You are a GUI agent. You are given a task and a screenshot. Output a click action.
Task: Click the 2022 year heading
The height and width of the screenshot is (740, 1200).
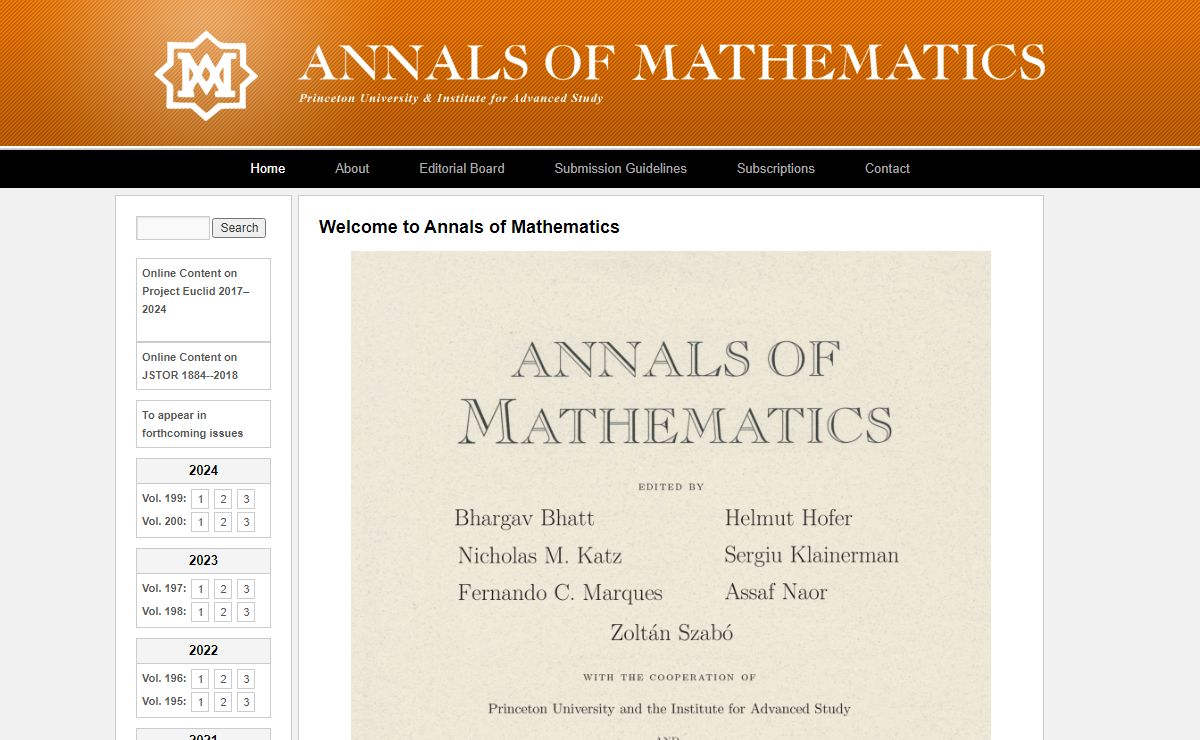pyautogui.click(x=203, y=651)
